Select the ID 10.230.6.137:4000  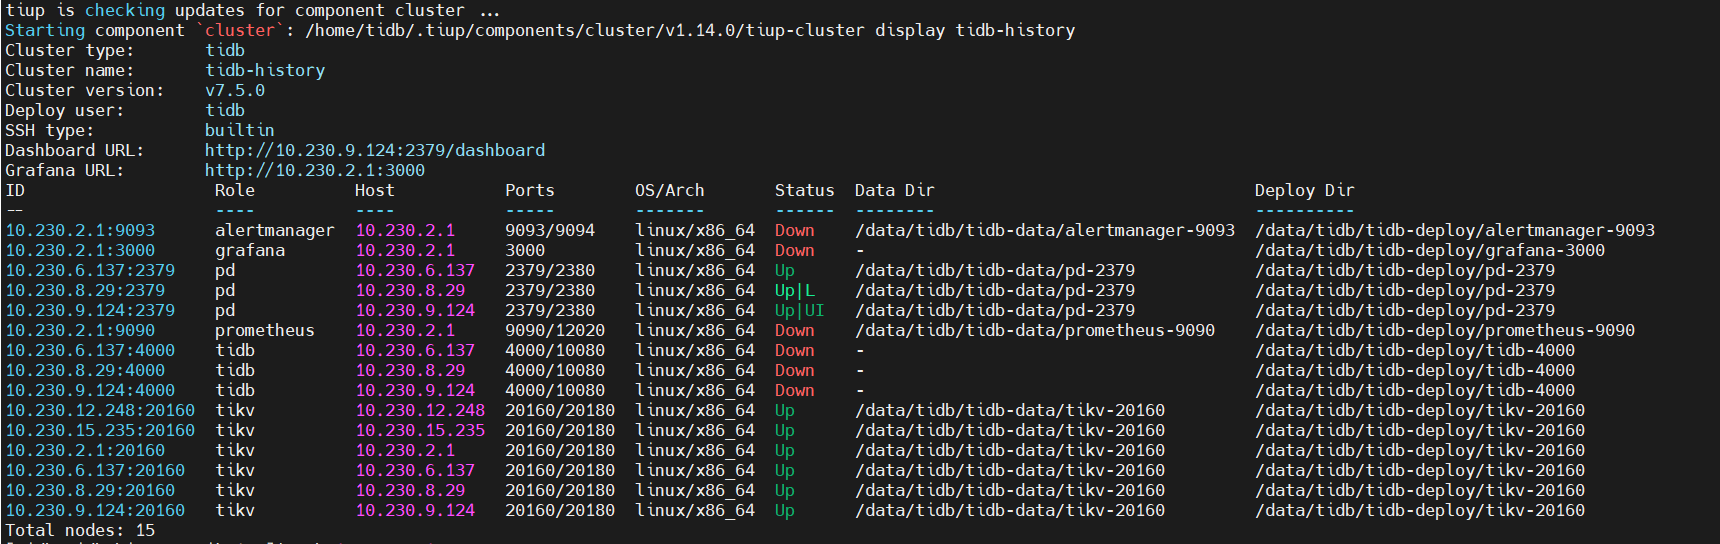click(x=90, y=350)
